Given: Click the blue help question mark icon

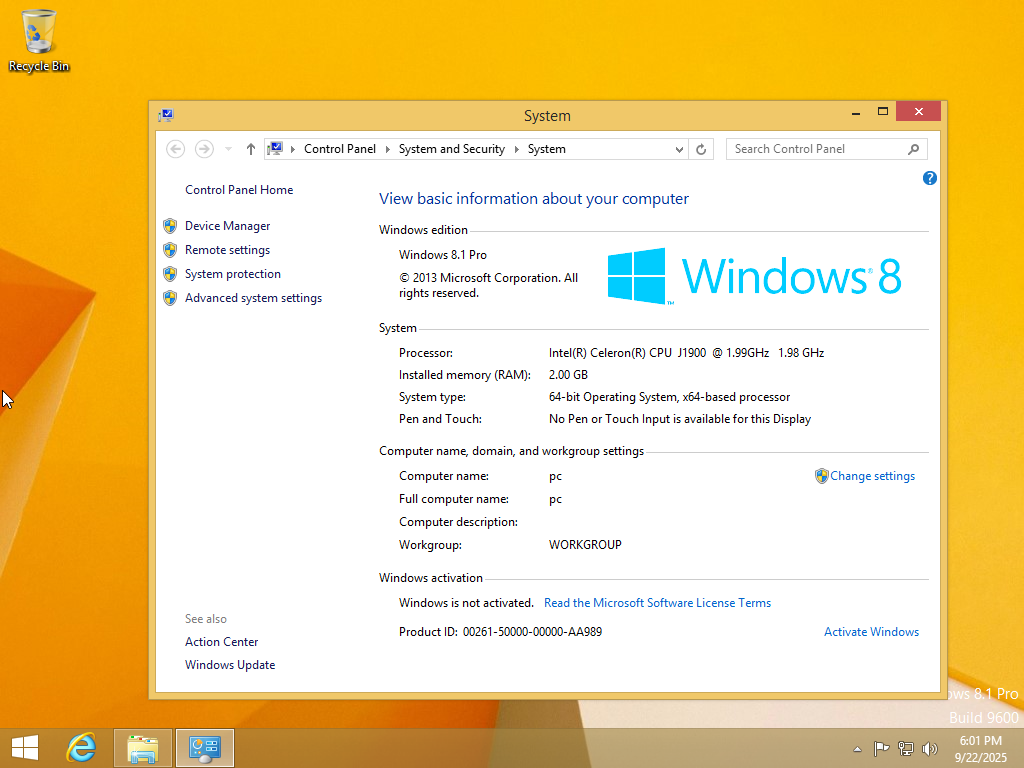Looking at the screenshot, I should pos(930,178).
